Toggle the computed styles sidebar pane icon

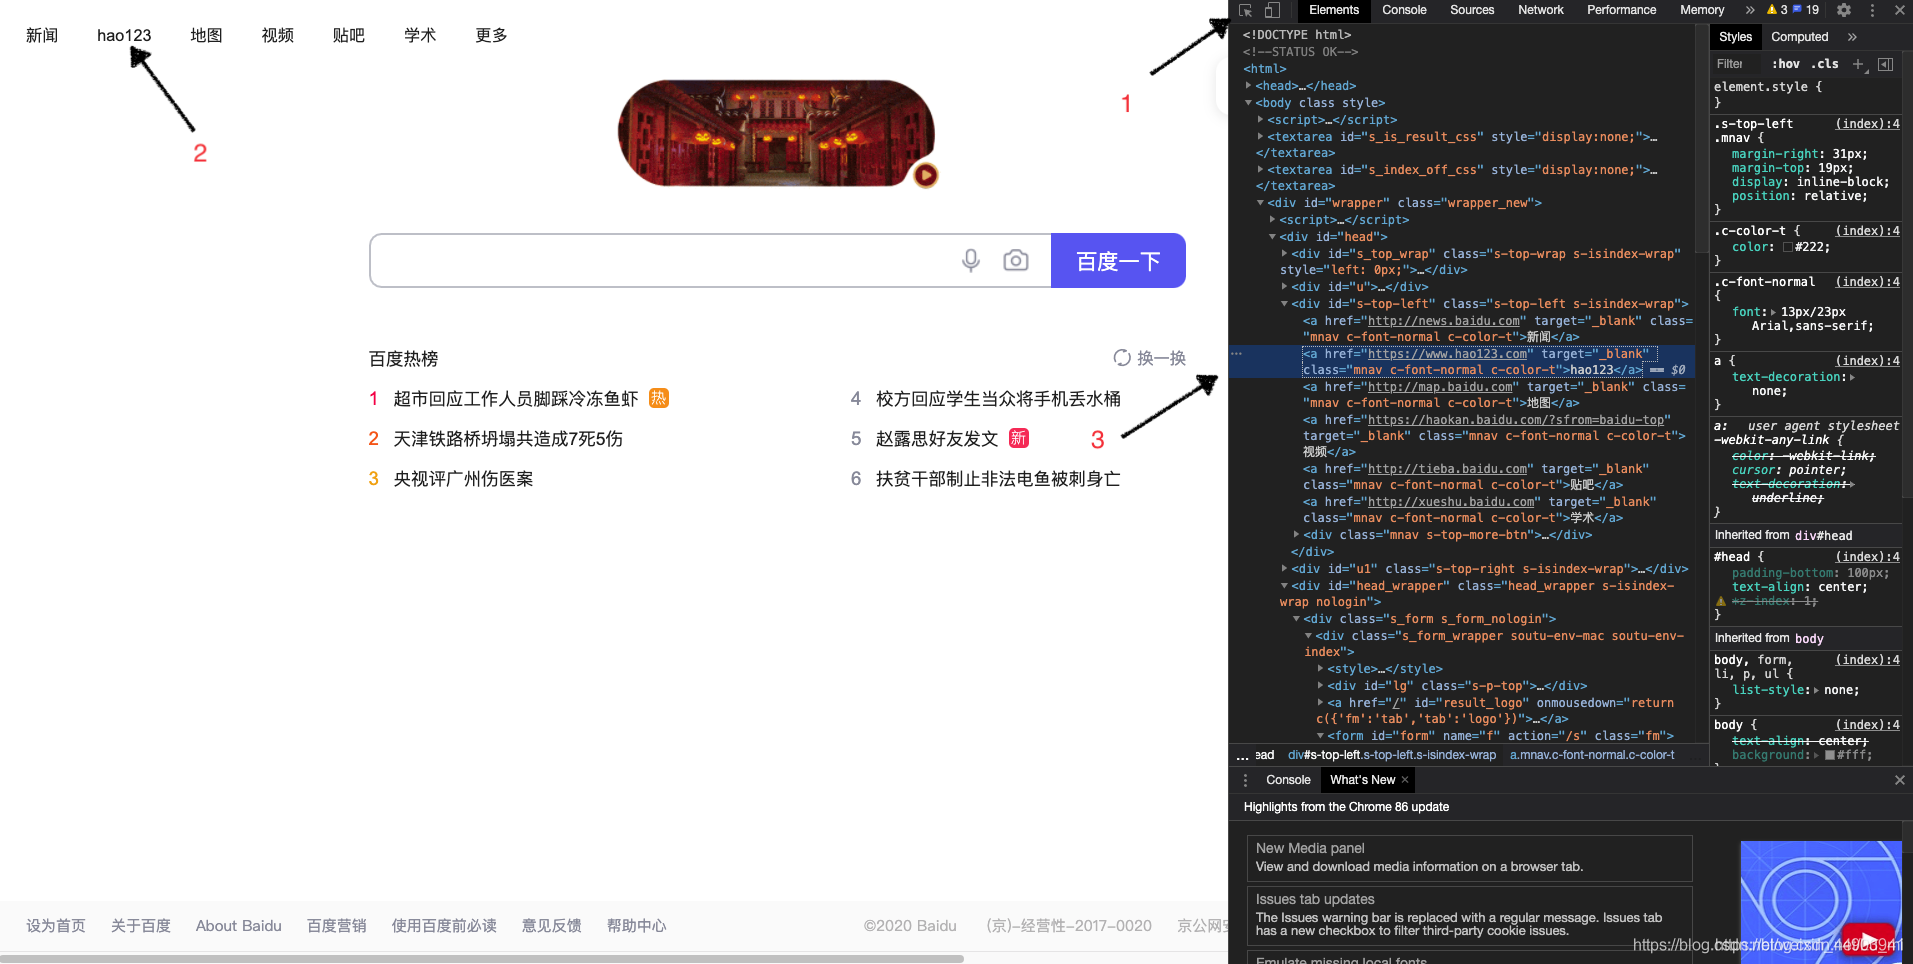point(1885,64)
